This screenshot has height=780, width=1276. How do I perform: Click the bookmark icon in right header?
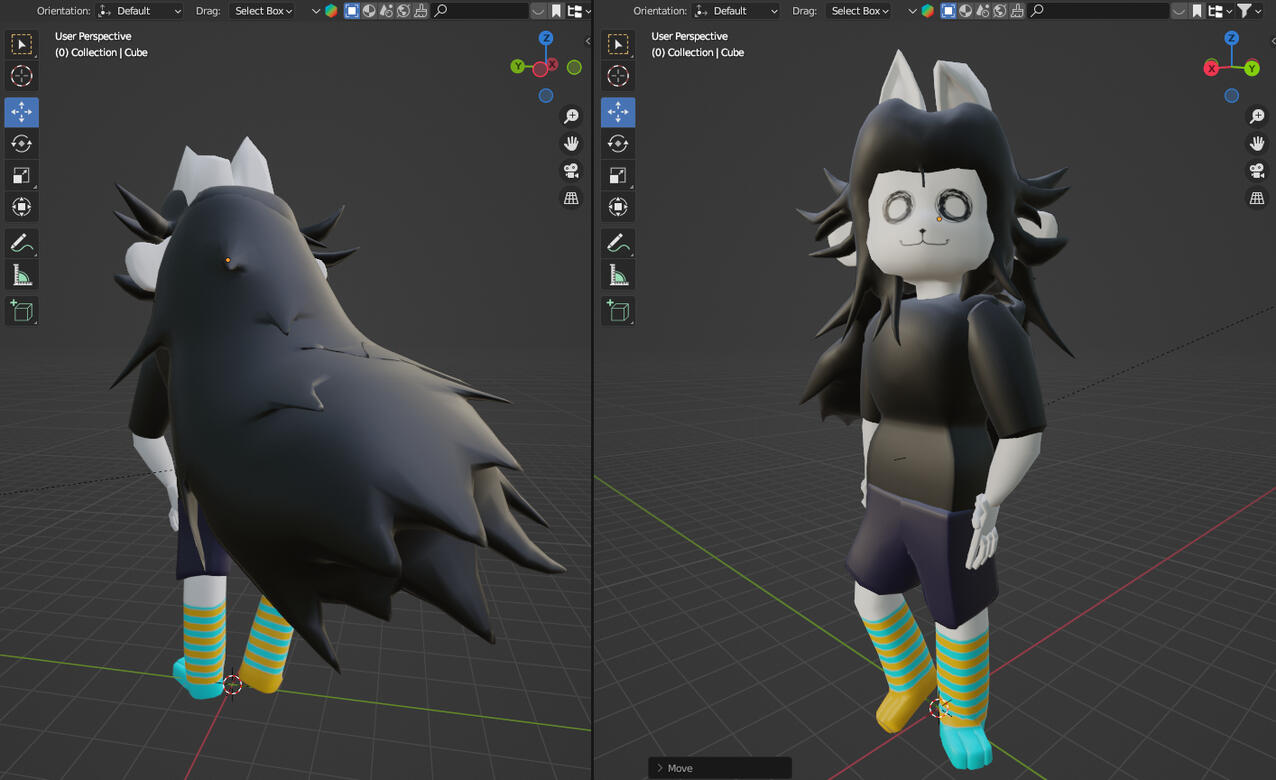[x=1197, y=11]
